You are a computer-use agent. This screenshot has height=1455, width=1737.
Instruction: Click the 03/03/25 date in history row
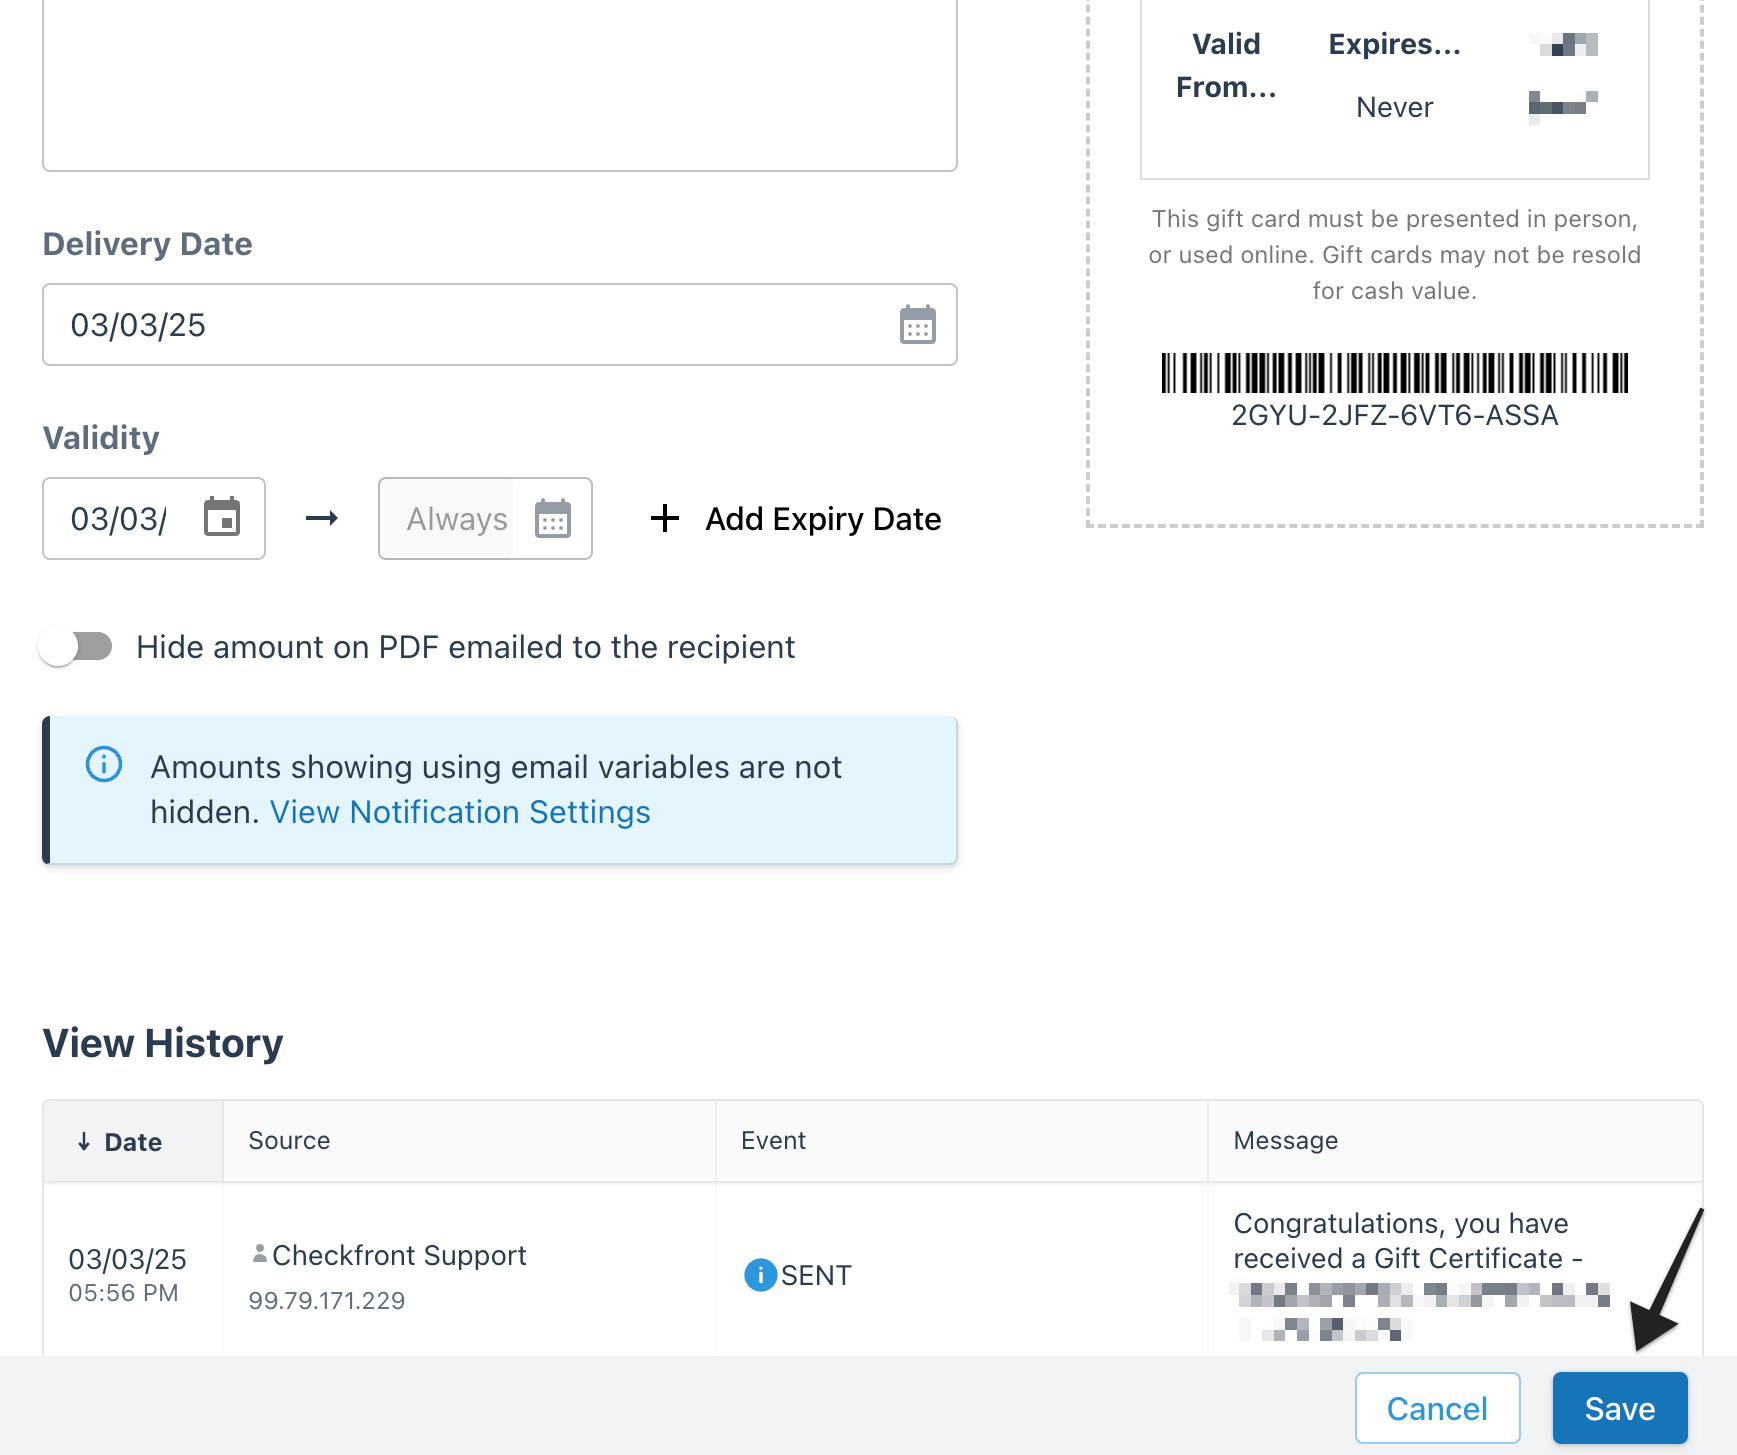click(127, 1259)
